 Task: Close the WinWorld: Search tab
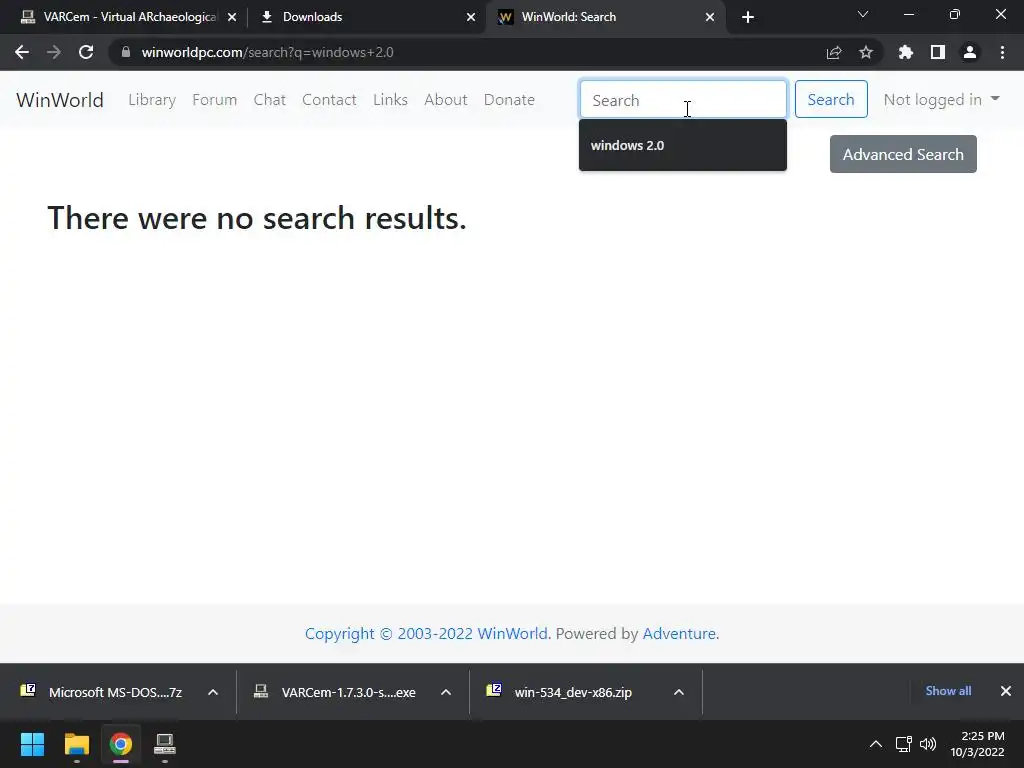pos(710,17)
